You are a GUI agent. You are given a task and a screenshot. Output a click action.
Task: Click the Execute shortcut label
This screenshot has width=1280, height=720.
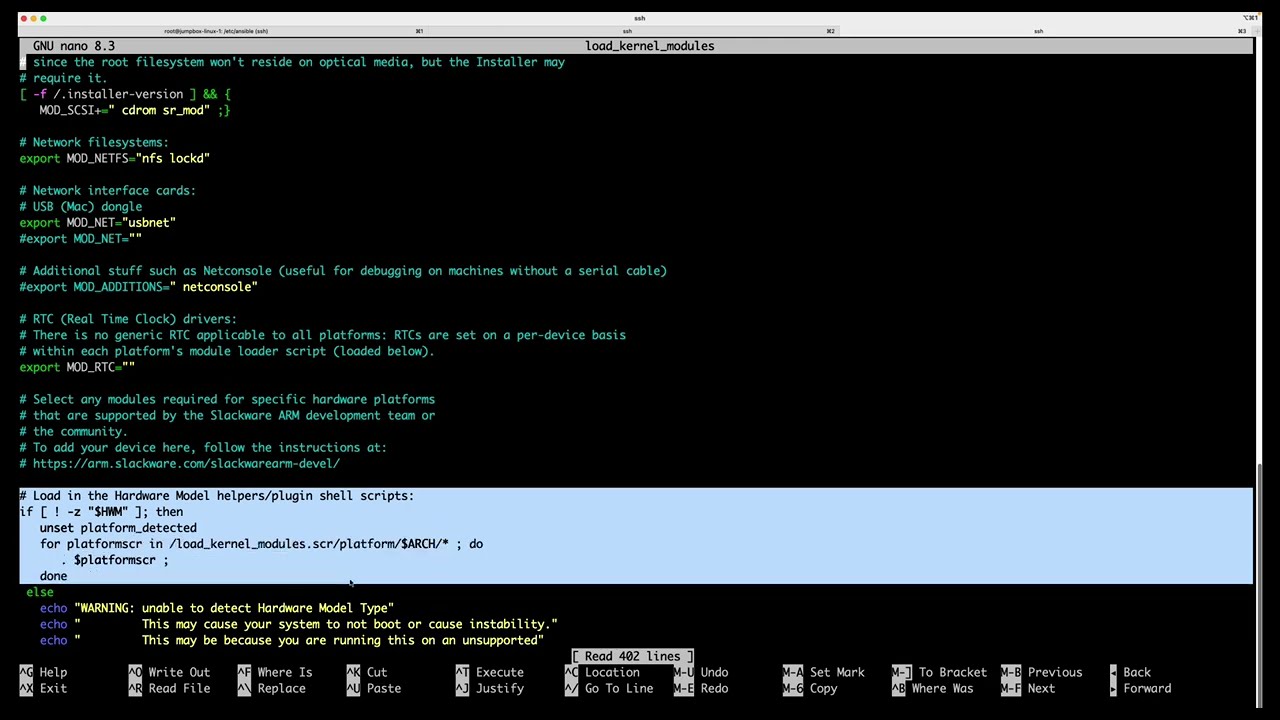[x=500, y=672]
